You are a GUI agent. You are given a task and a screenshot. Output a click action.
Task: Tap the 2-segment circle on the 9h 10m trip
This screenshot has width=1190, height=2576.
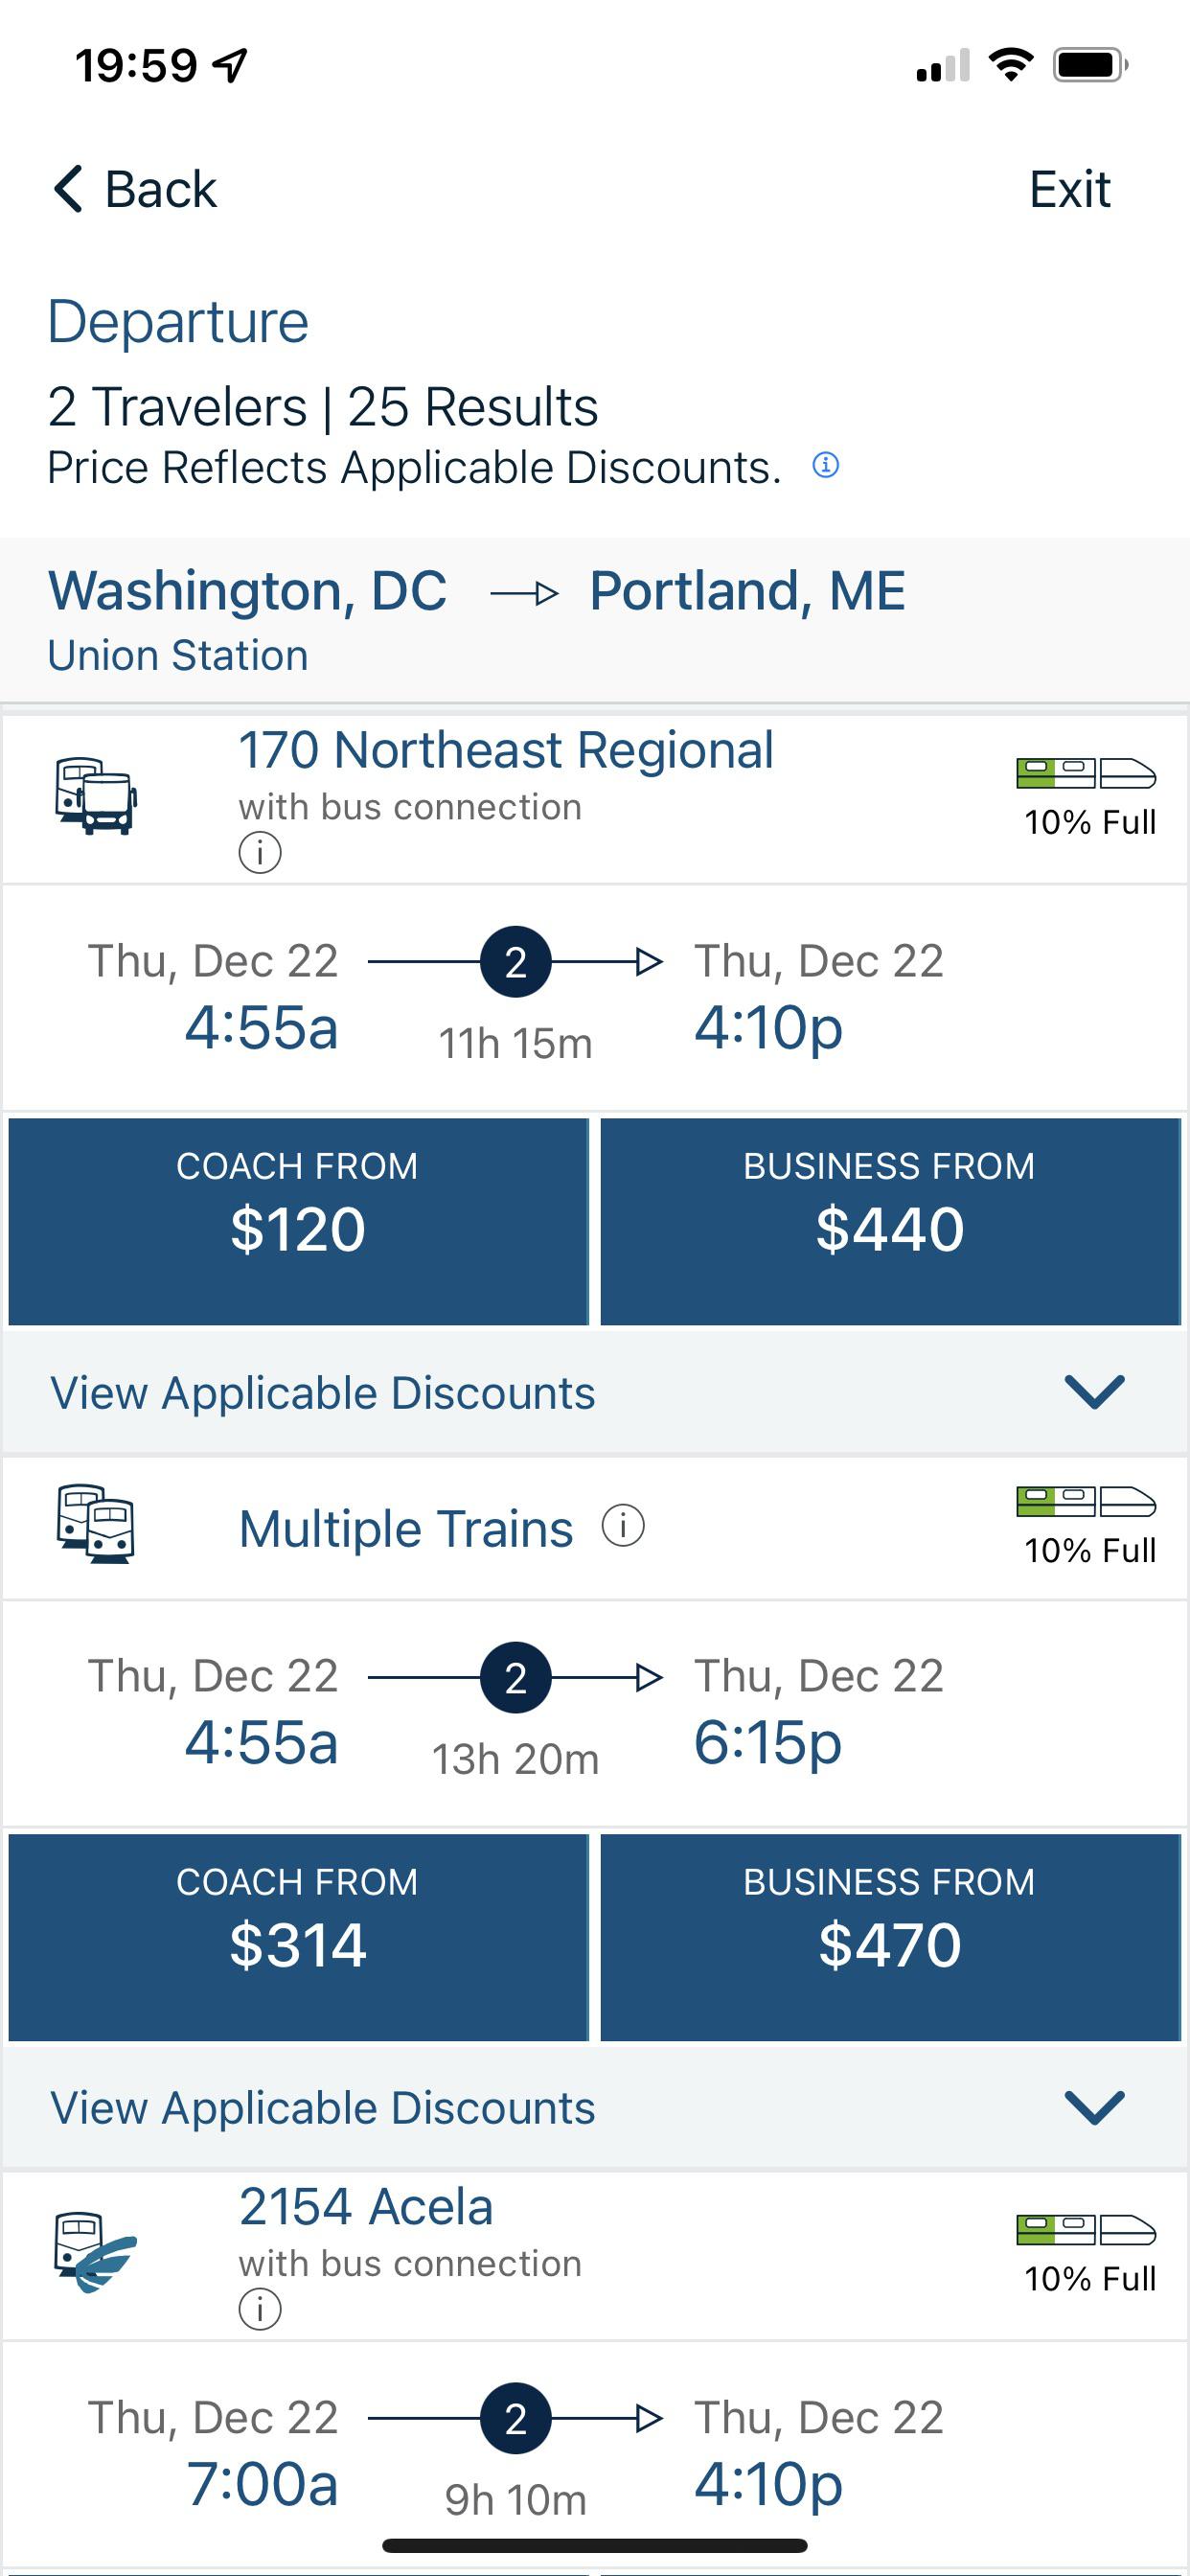click(x=515, y=2419)
